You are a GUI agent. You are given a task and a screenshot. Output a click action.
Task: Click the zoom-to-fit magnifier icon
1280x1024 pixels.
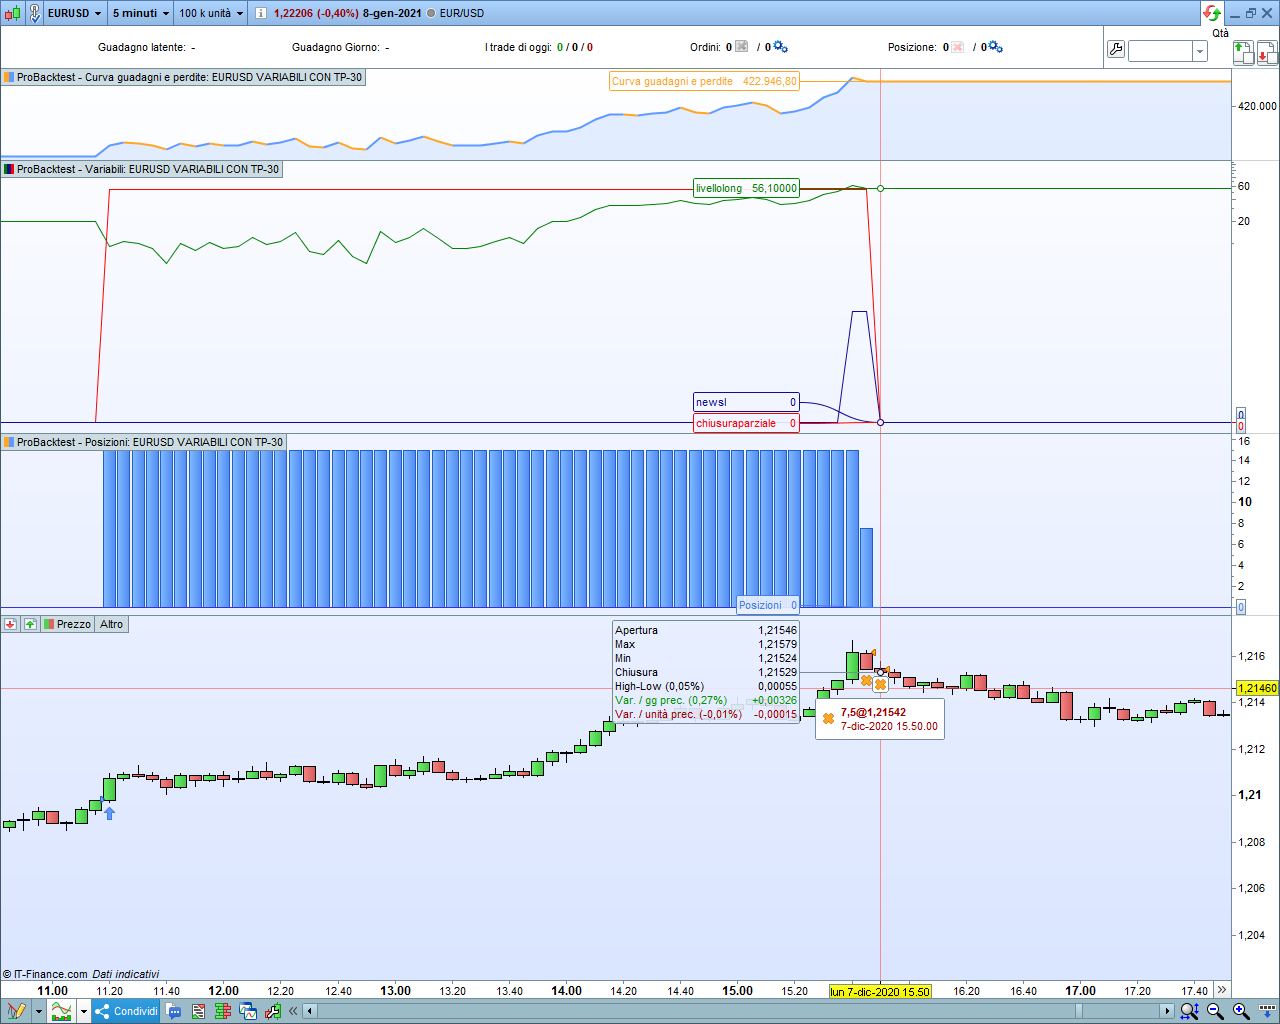[x=1189, y=1011]
